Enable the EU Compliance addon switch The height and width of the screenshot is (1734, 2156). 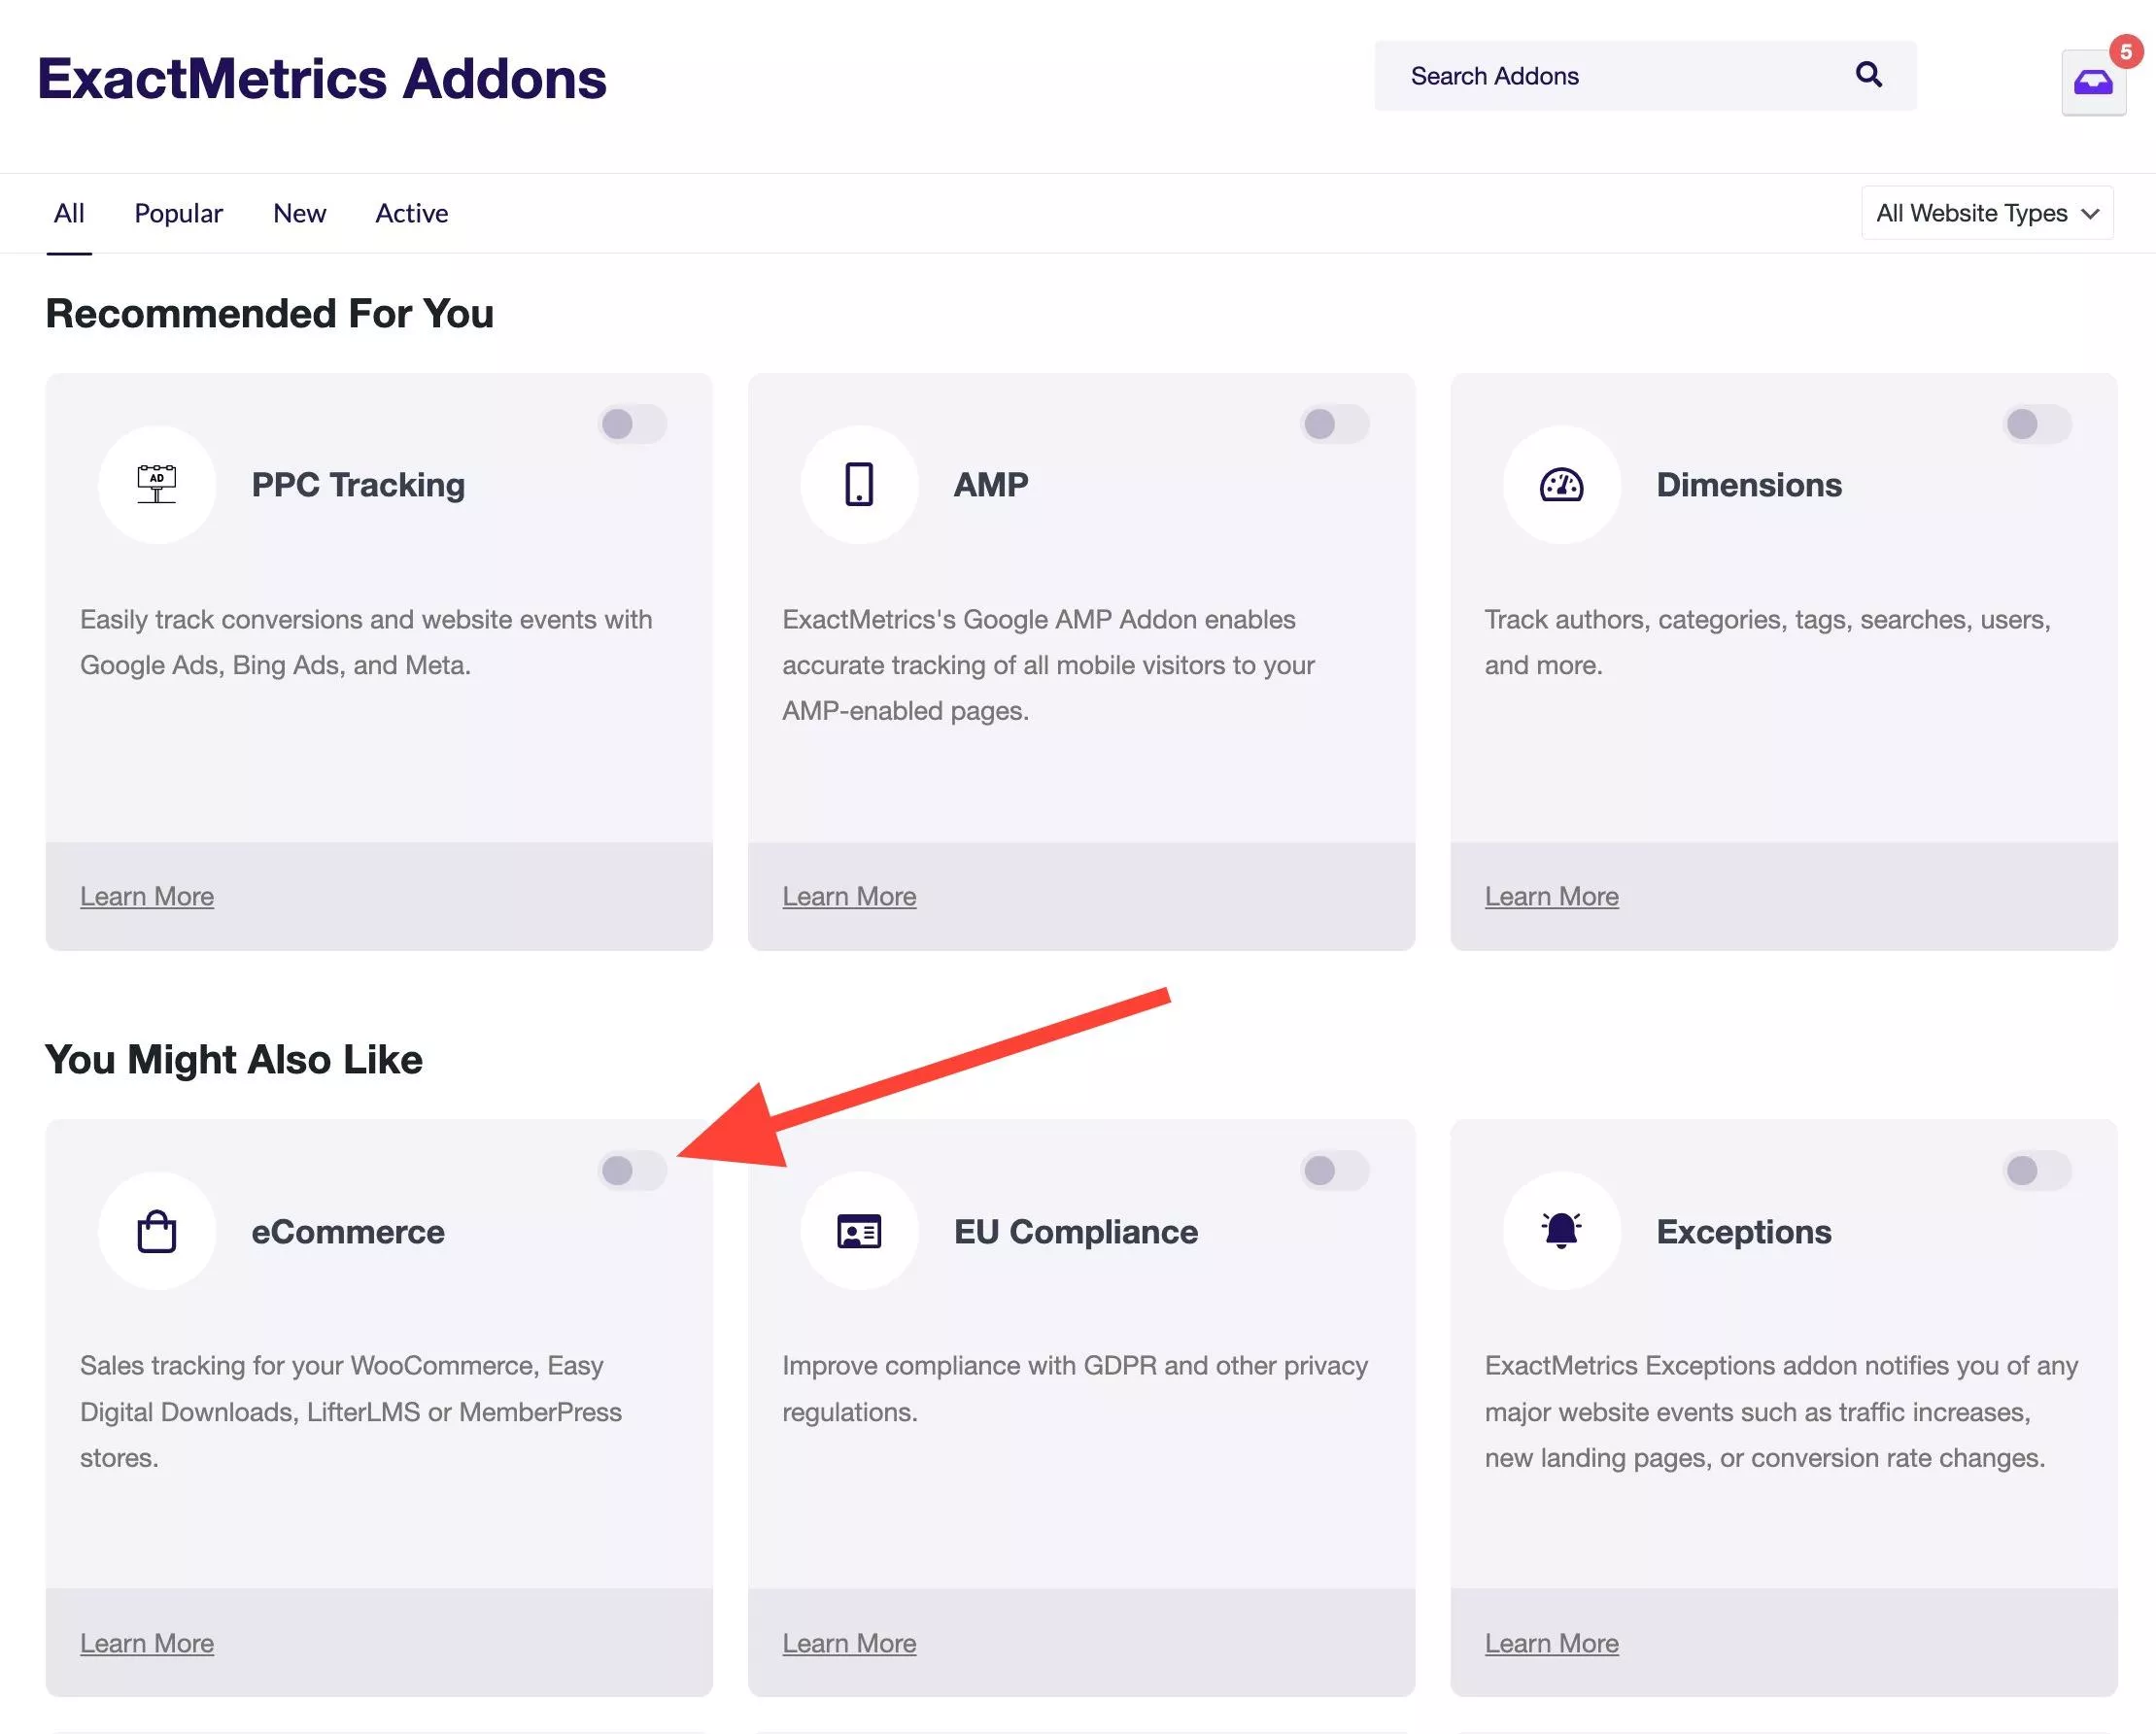pyautogui.click(x=1334, y=1170)
